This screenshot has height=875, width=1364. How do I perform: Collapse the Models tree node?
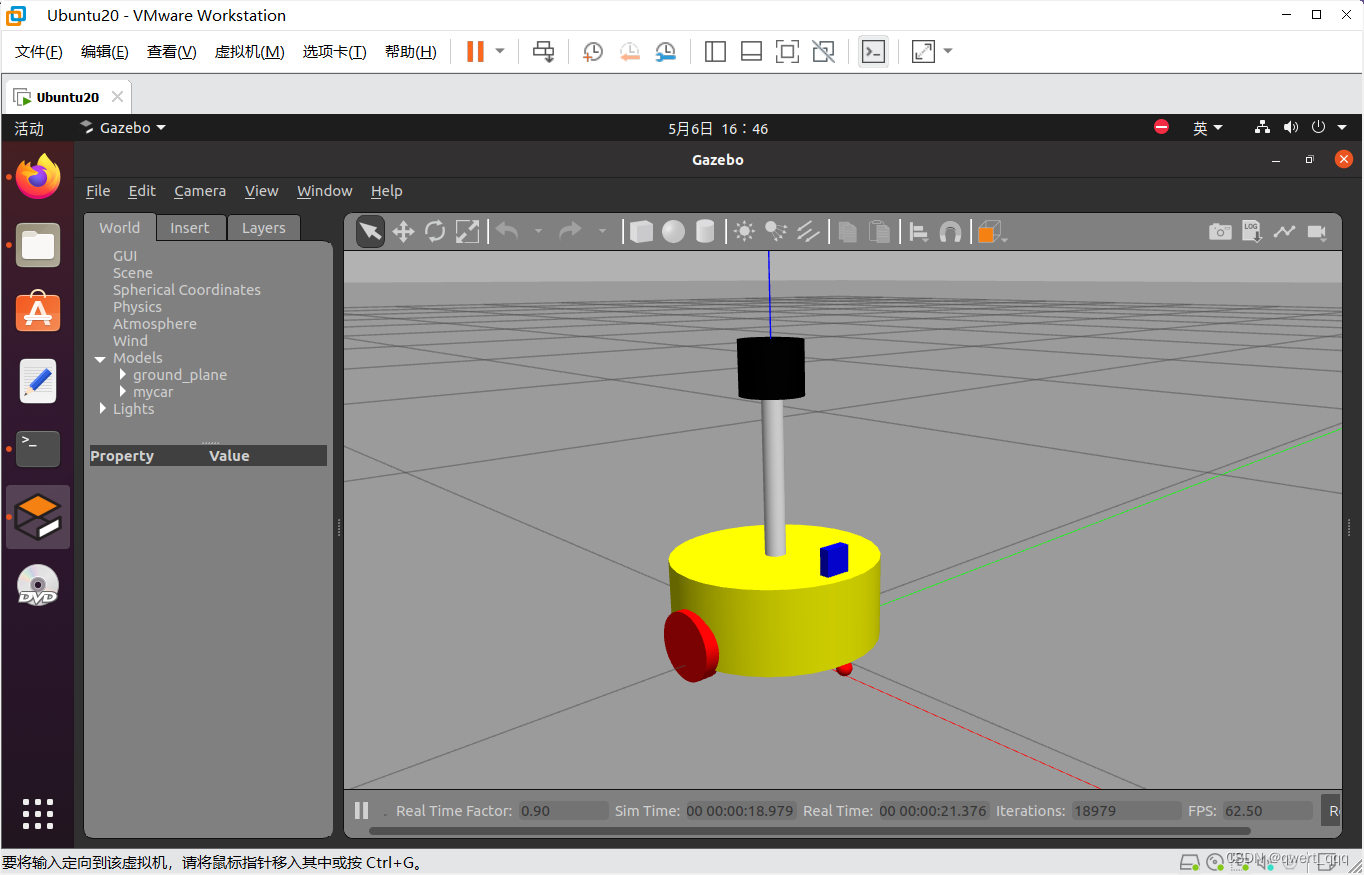(x=100, y=358)
